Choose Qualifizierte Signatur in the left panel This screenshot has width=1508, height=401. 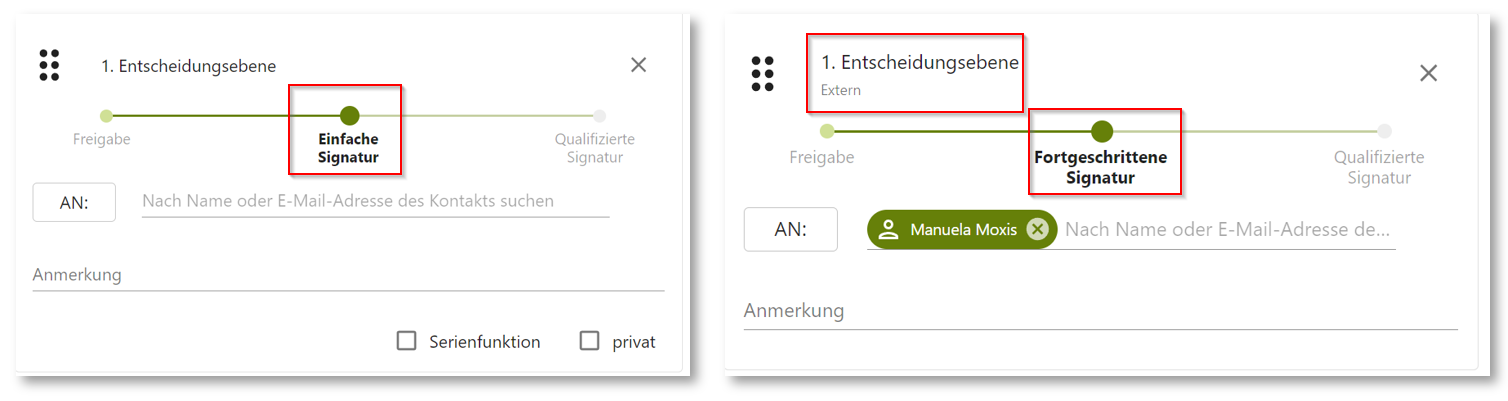click(x=599, y=116)
